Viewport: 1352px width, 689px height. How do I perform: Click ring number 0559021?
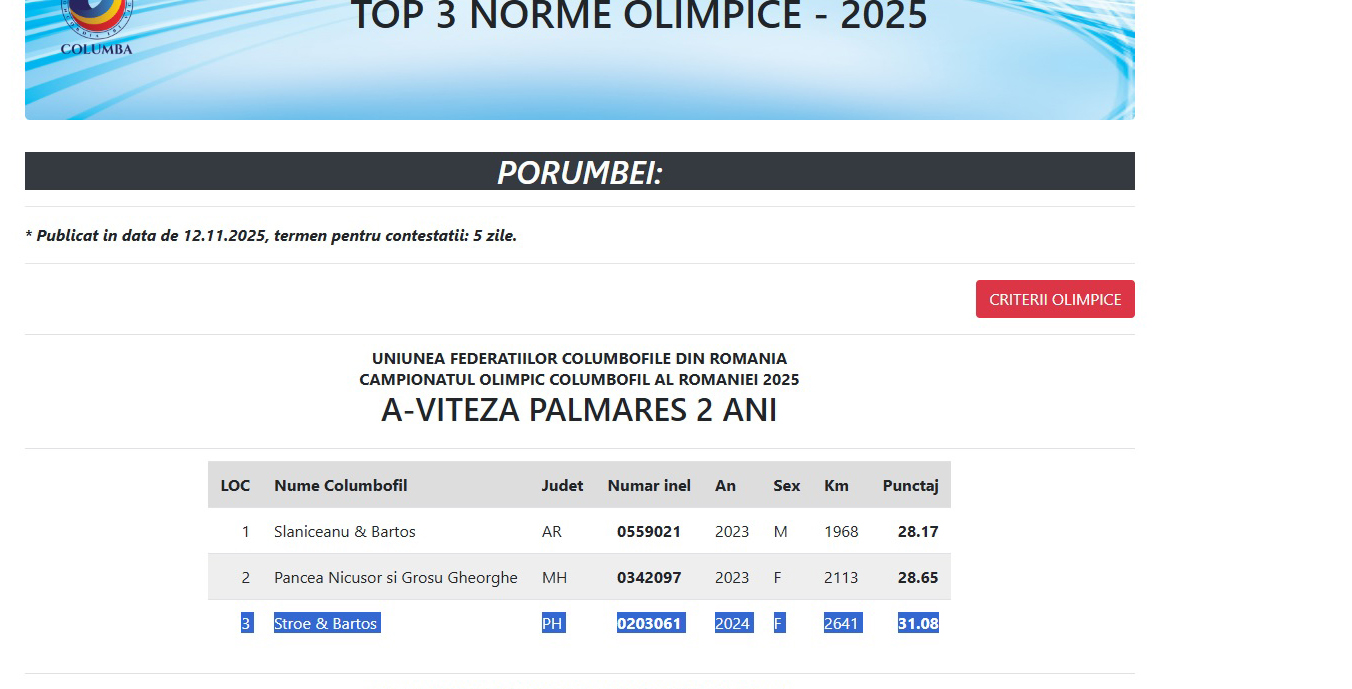(x=649, y=531)
